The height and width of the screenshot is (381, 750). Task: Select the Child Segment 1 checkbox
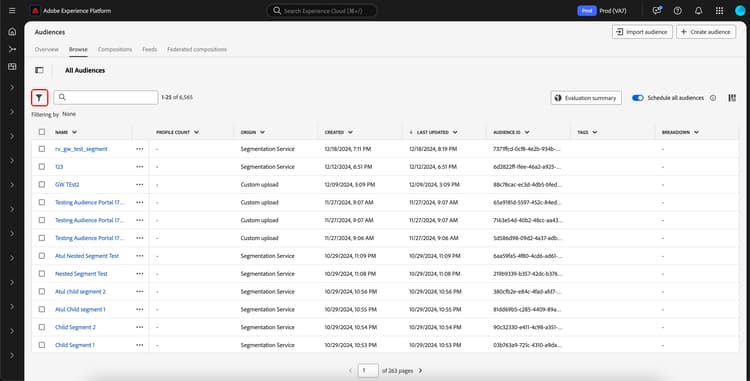pyautogui.click(x=42, y=345)
